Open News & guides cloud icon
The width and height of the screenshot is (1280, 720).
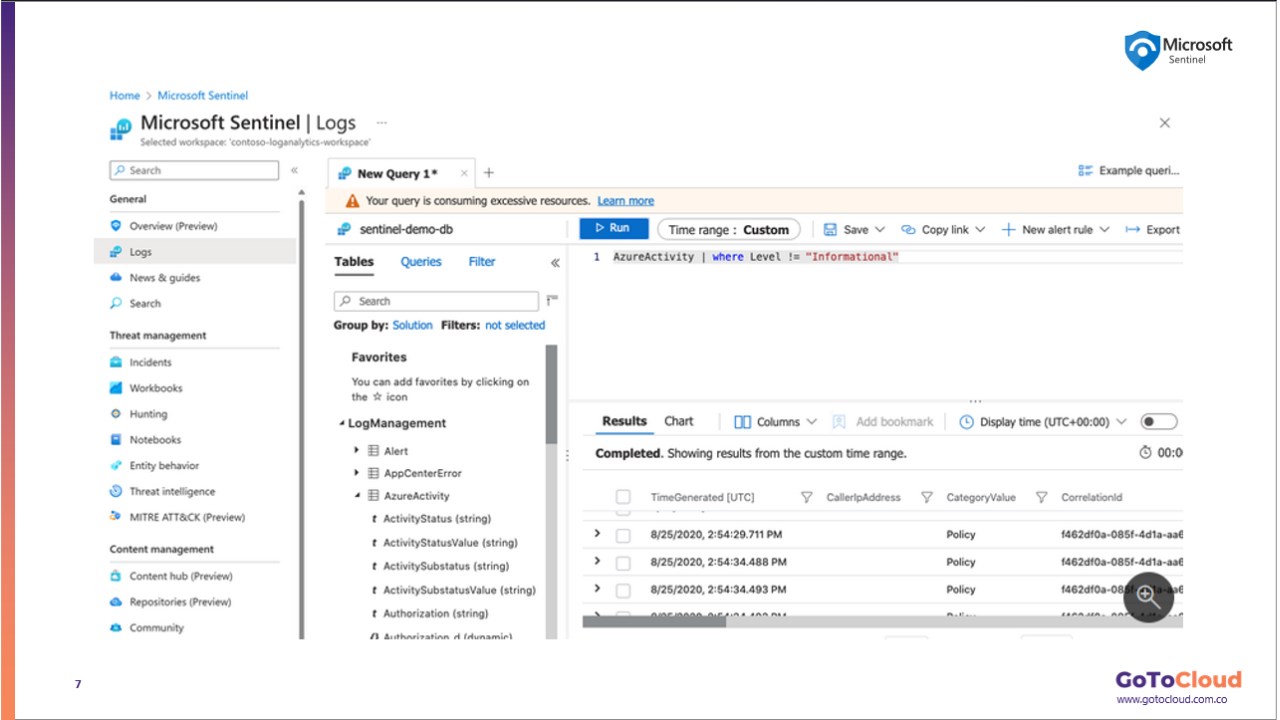(x=116, y=278)
